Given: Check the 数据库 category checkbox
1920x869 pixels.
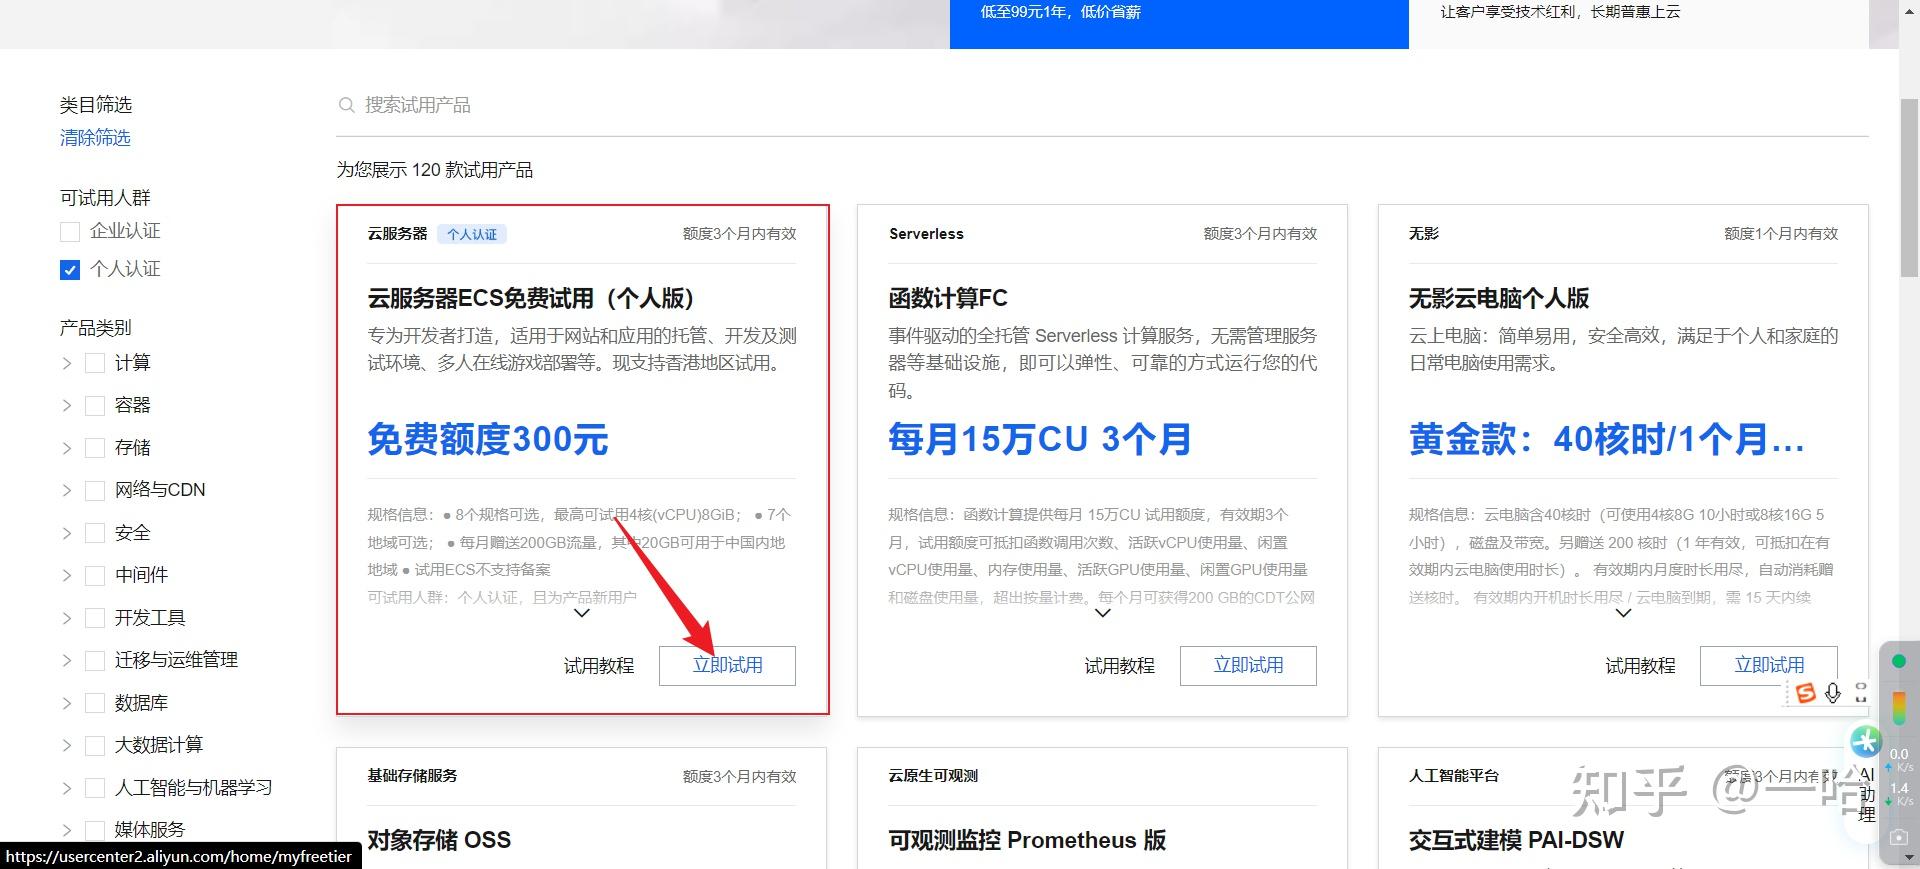Looking at the screenshot, I should click(95, 703).
